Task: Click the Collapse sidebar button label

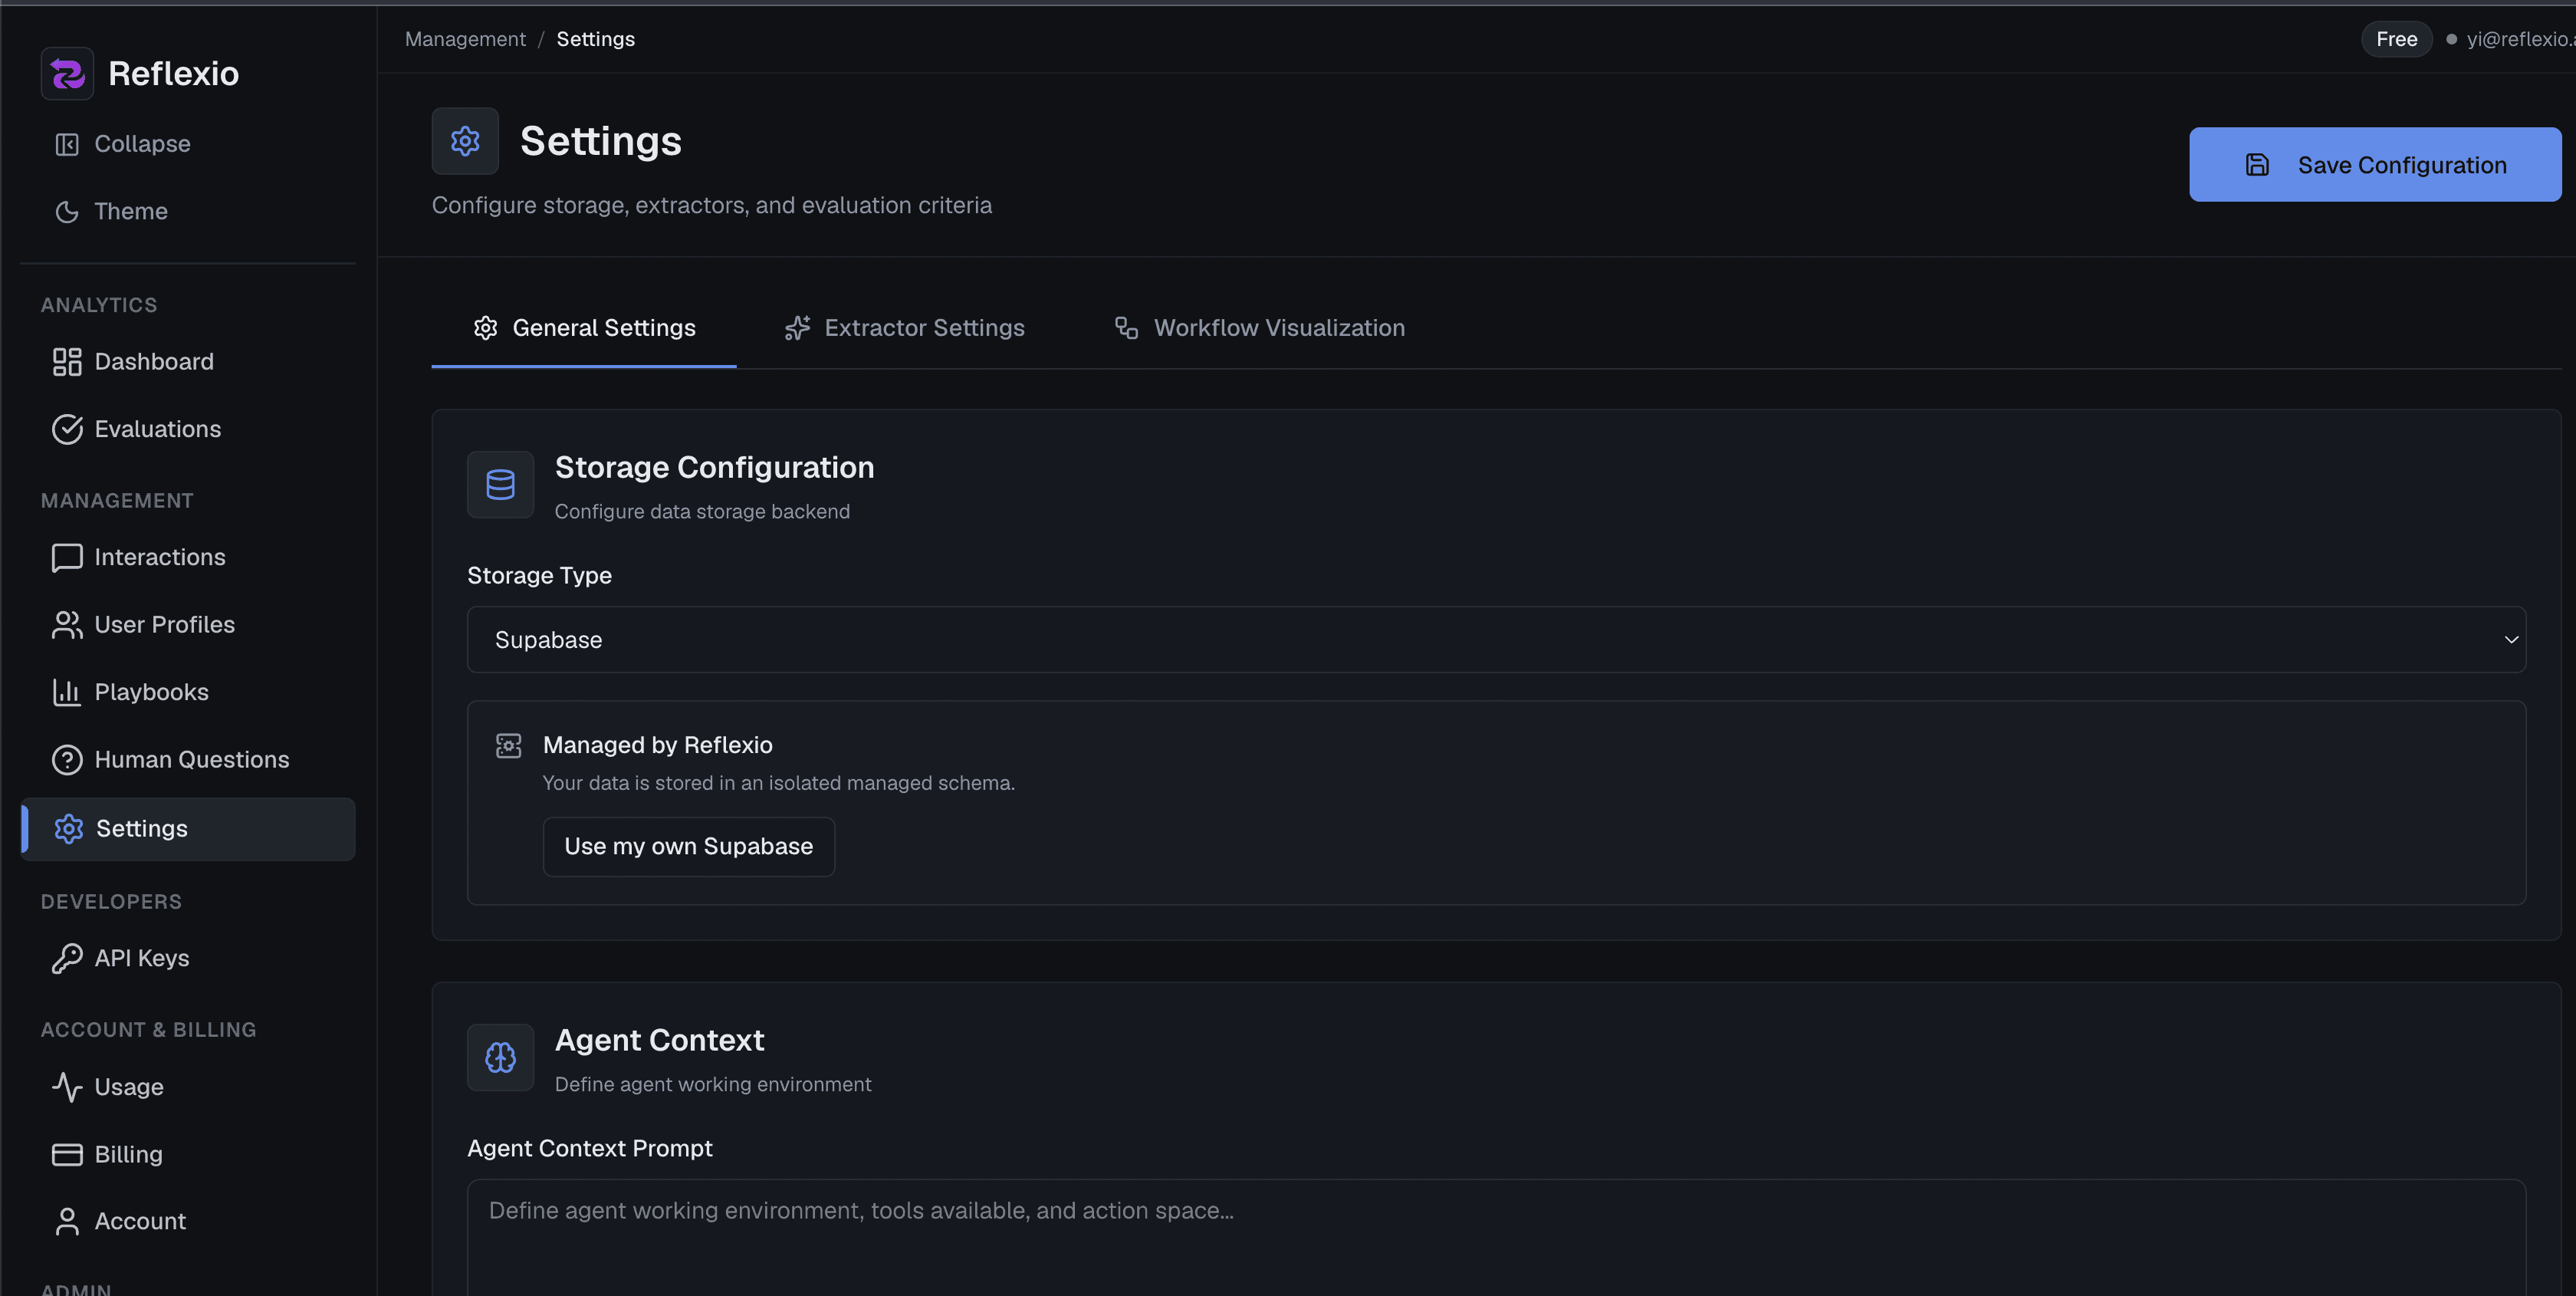Action: 142,144
